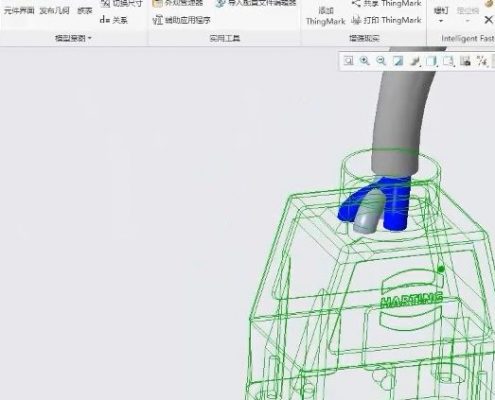Click the Repaint icon in graphics toolbar
This screenshot has width=495, height=400.
pyautogui.click(x=398, y=61)
